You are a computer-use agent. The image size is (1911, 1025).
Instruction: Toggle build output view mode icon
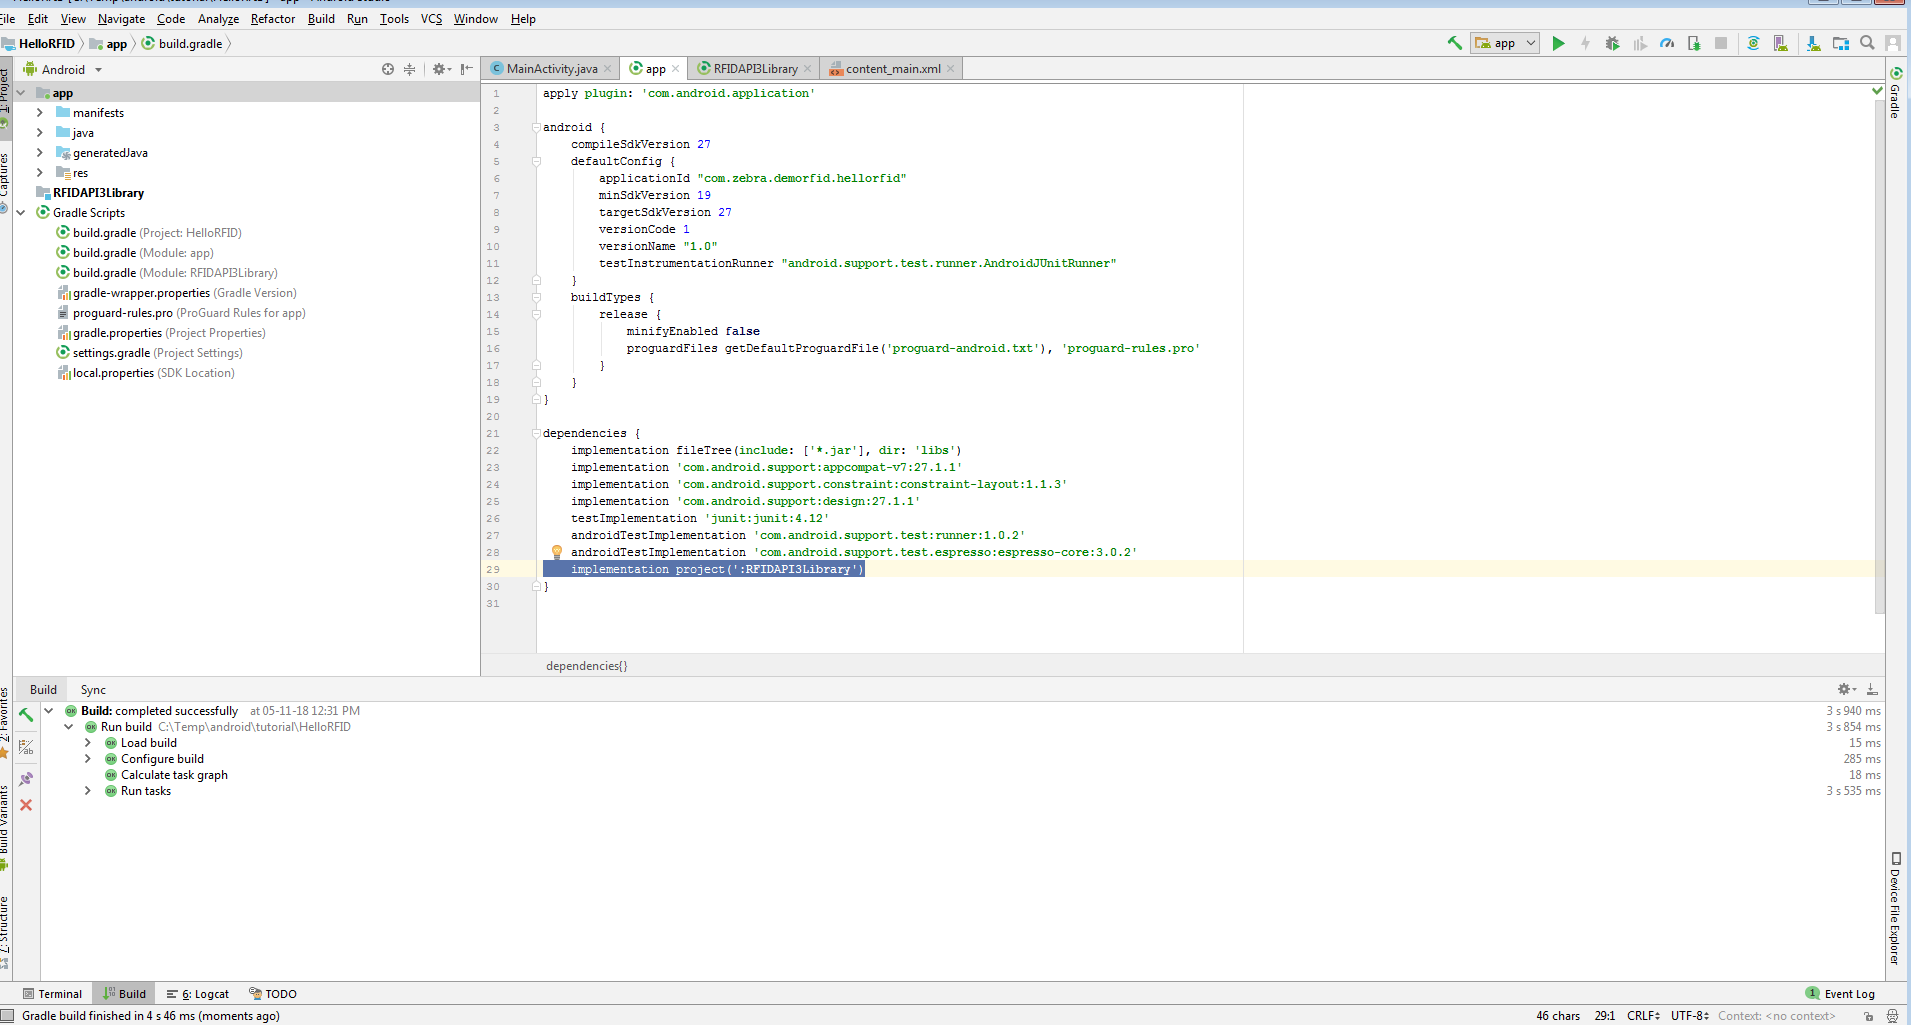(26, 747)
